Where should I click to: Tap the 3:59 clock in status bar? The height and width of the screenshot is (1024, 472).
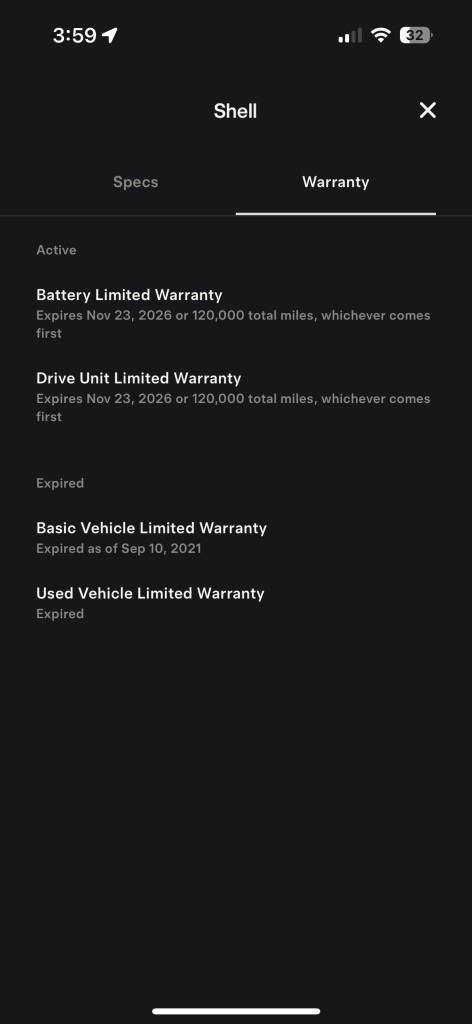pyautogui.click(x=74, y=35)
